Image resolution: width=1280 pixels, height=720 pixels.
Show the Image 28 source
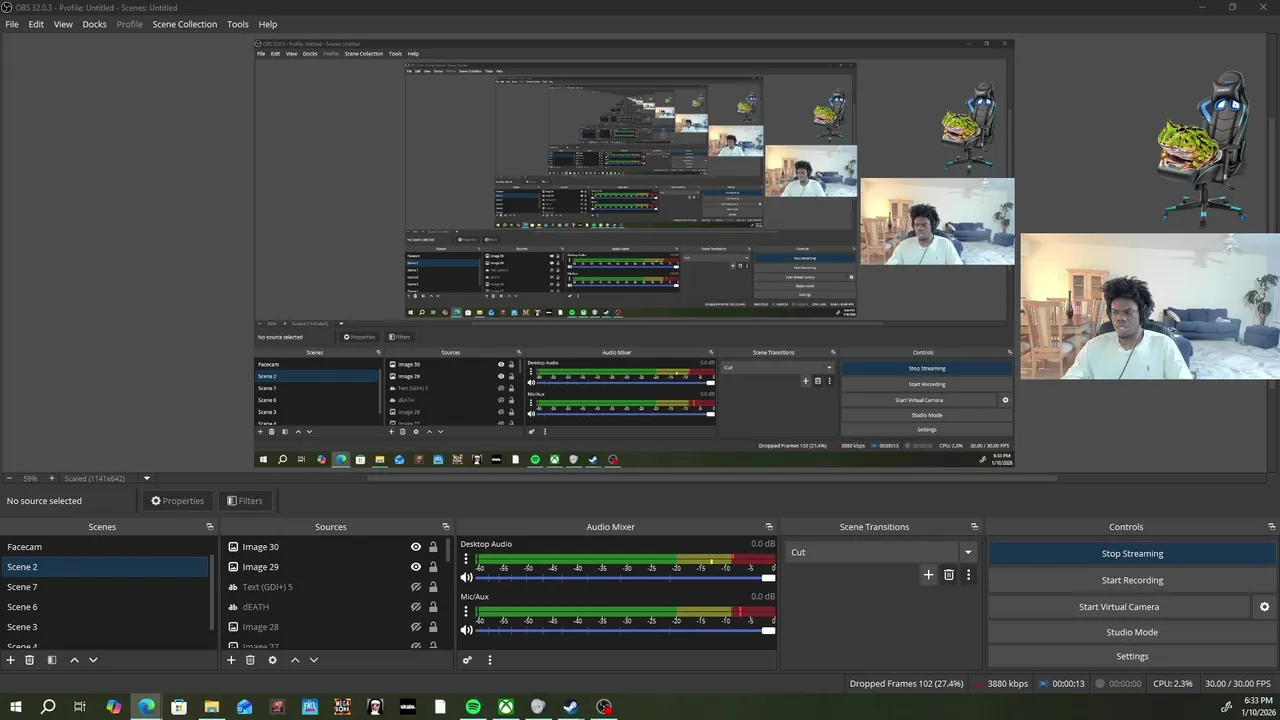(x=416, y=627)
